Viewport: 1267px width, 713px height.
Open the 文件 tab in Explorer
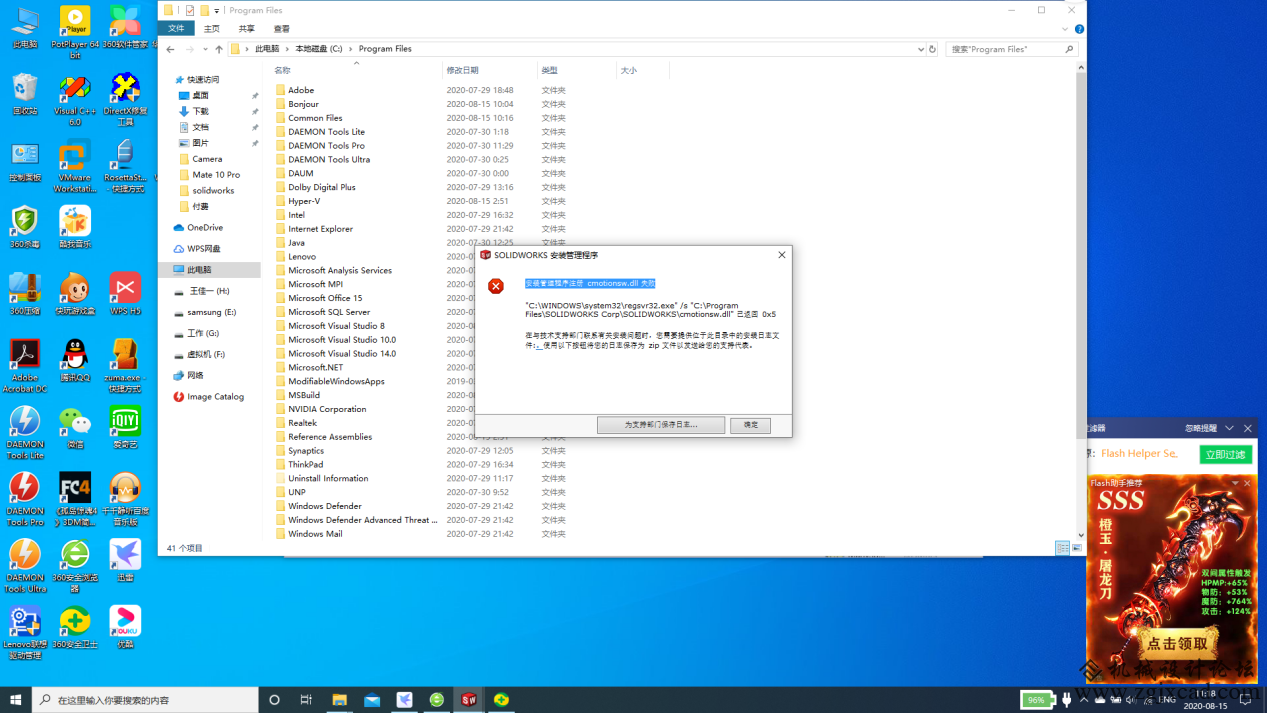coord(176,28)
